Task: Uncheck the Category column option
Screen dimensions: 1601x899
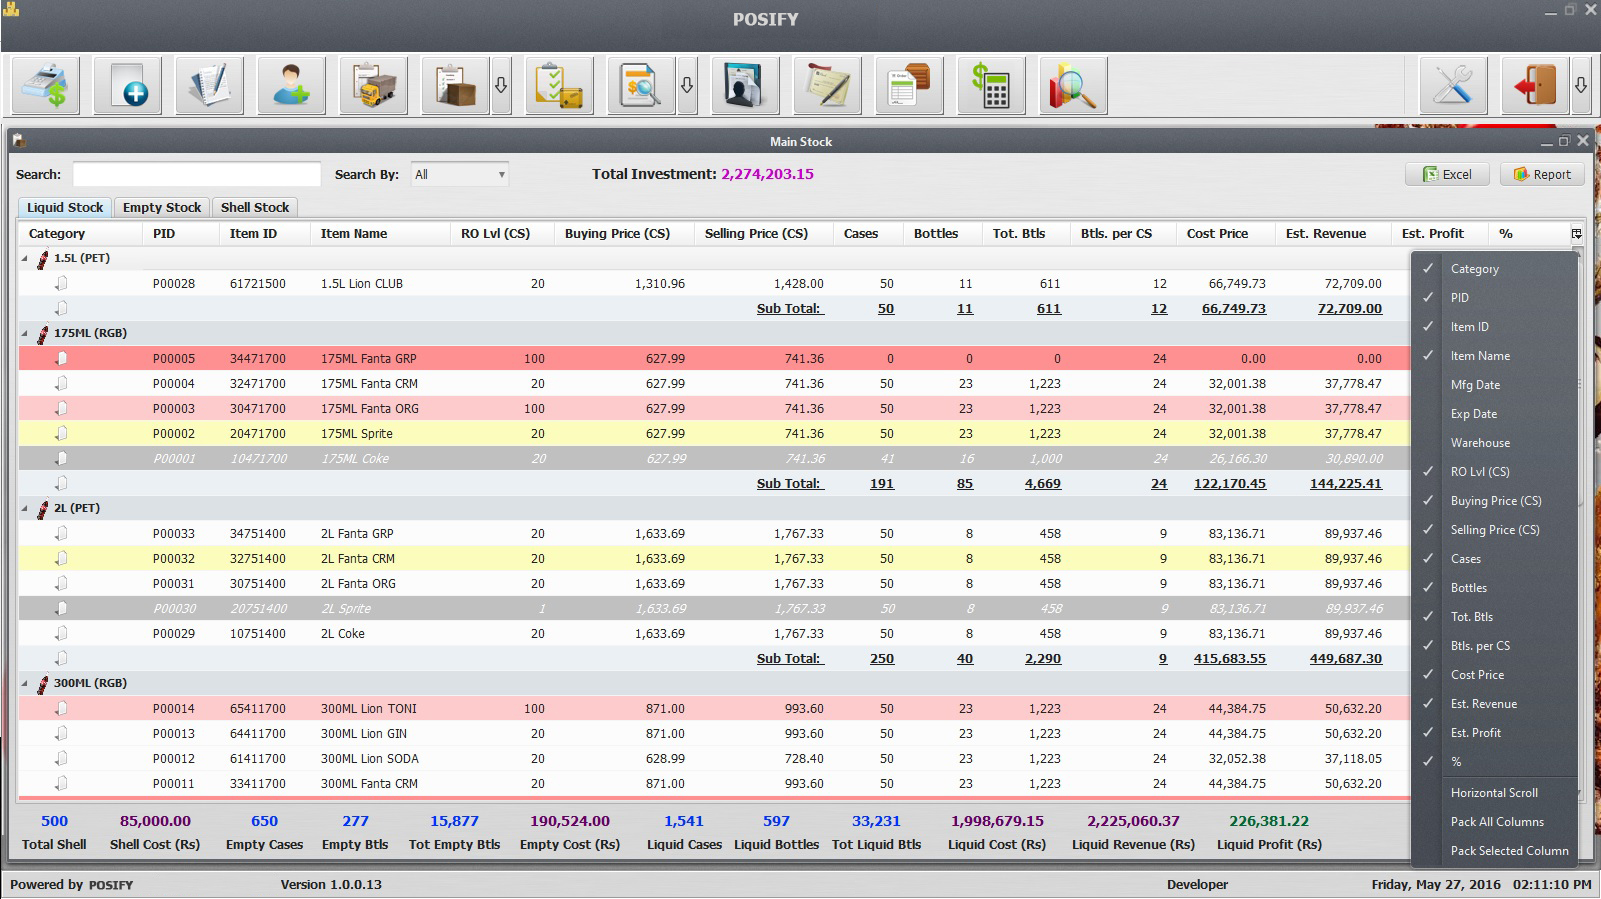Action: [1494, 269]
